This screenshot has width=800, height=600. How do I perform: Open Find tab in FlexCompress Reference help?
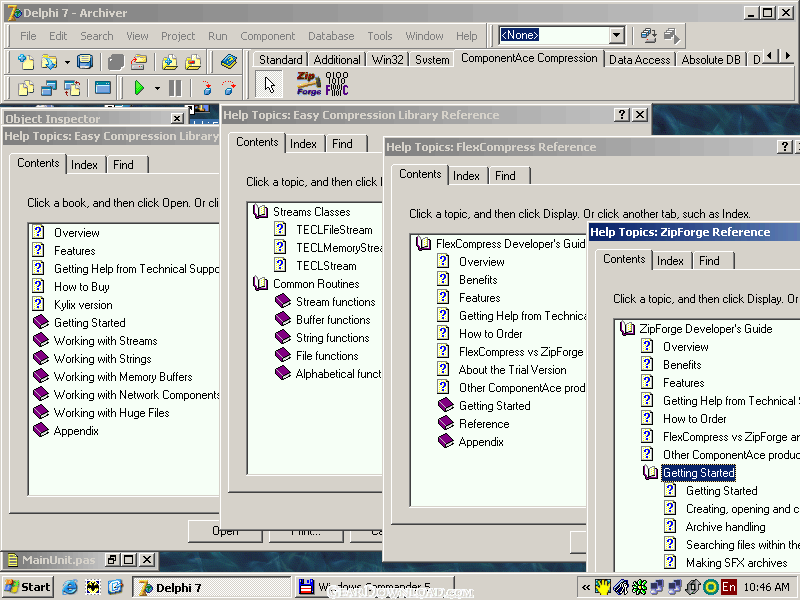pyautogui.click(x=505, y=176)
